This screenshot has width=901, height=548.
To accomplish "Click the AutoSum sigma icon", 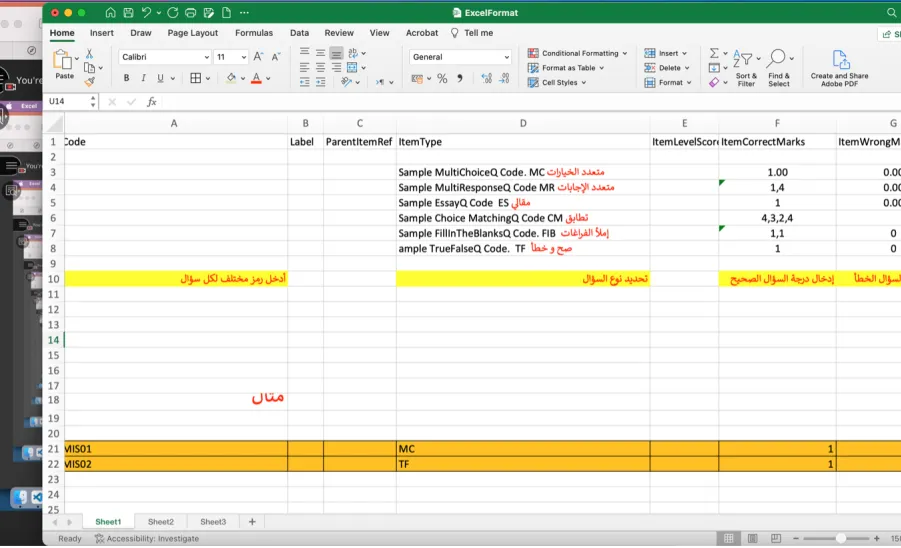I will [714, 53].
